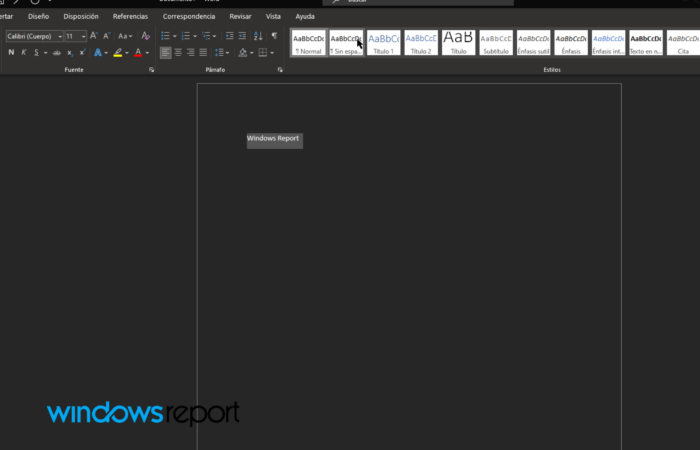Open the font size dropdown arrow
Image resolution: width=700 pixels, height=450 pixels.
click(x=83, y=37)
